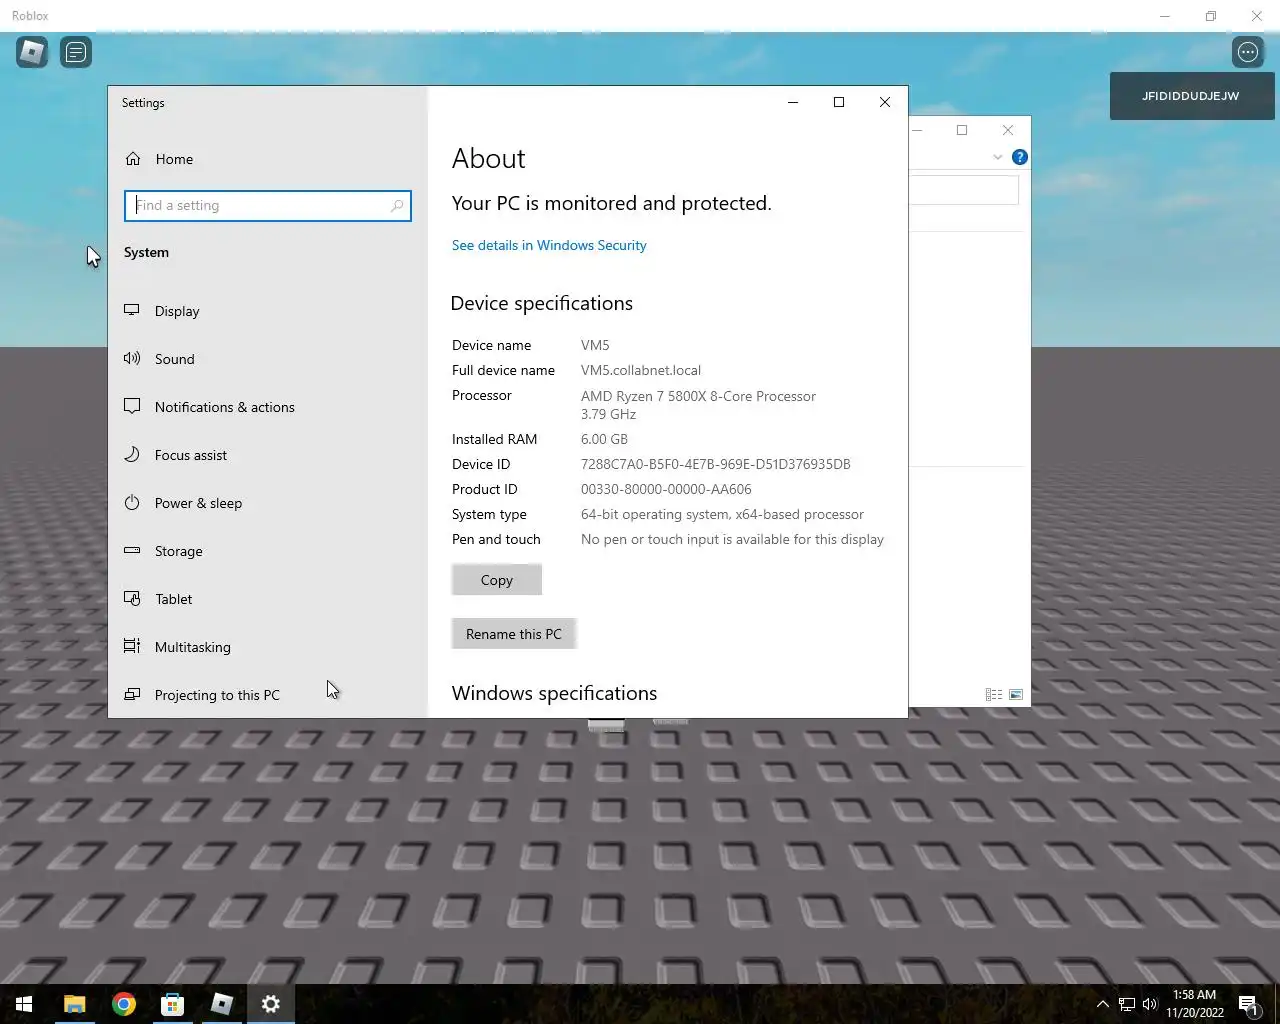Click the blue help icon in background window

tap(1019, 157)
